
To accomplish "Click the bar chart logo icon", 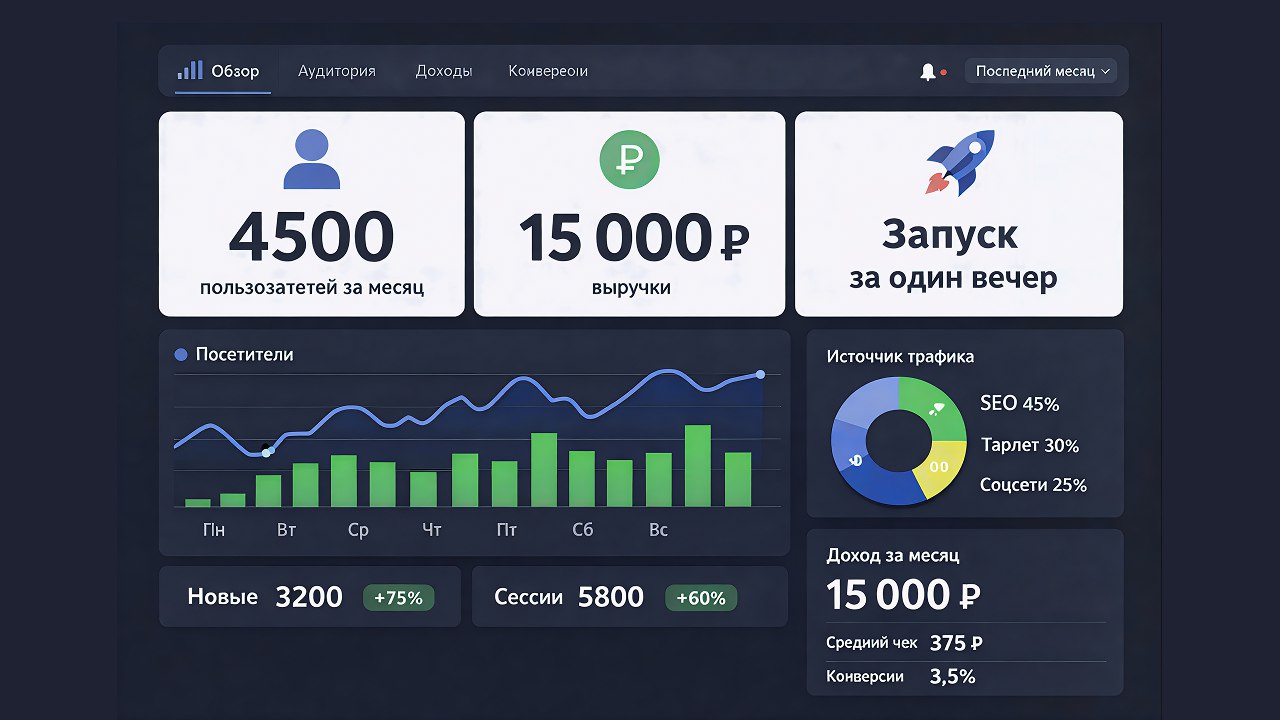I will pos(190,70).
